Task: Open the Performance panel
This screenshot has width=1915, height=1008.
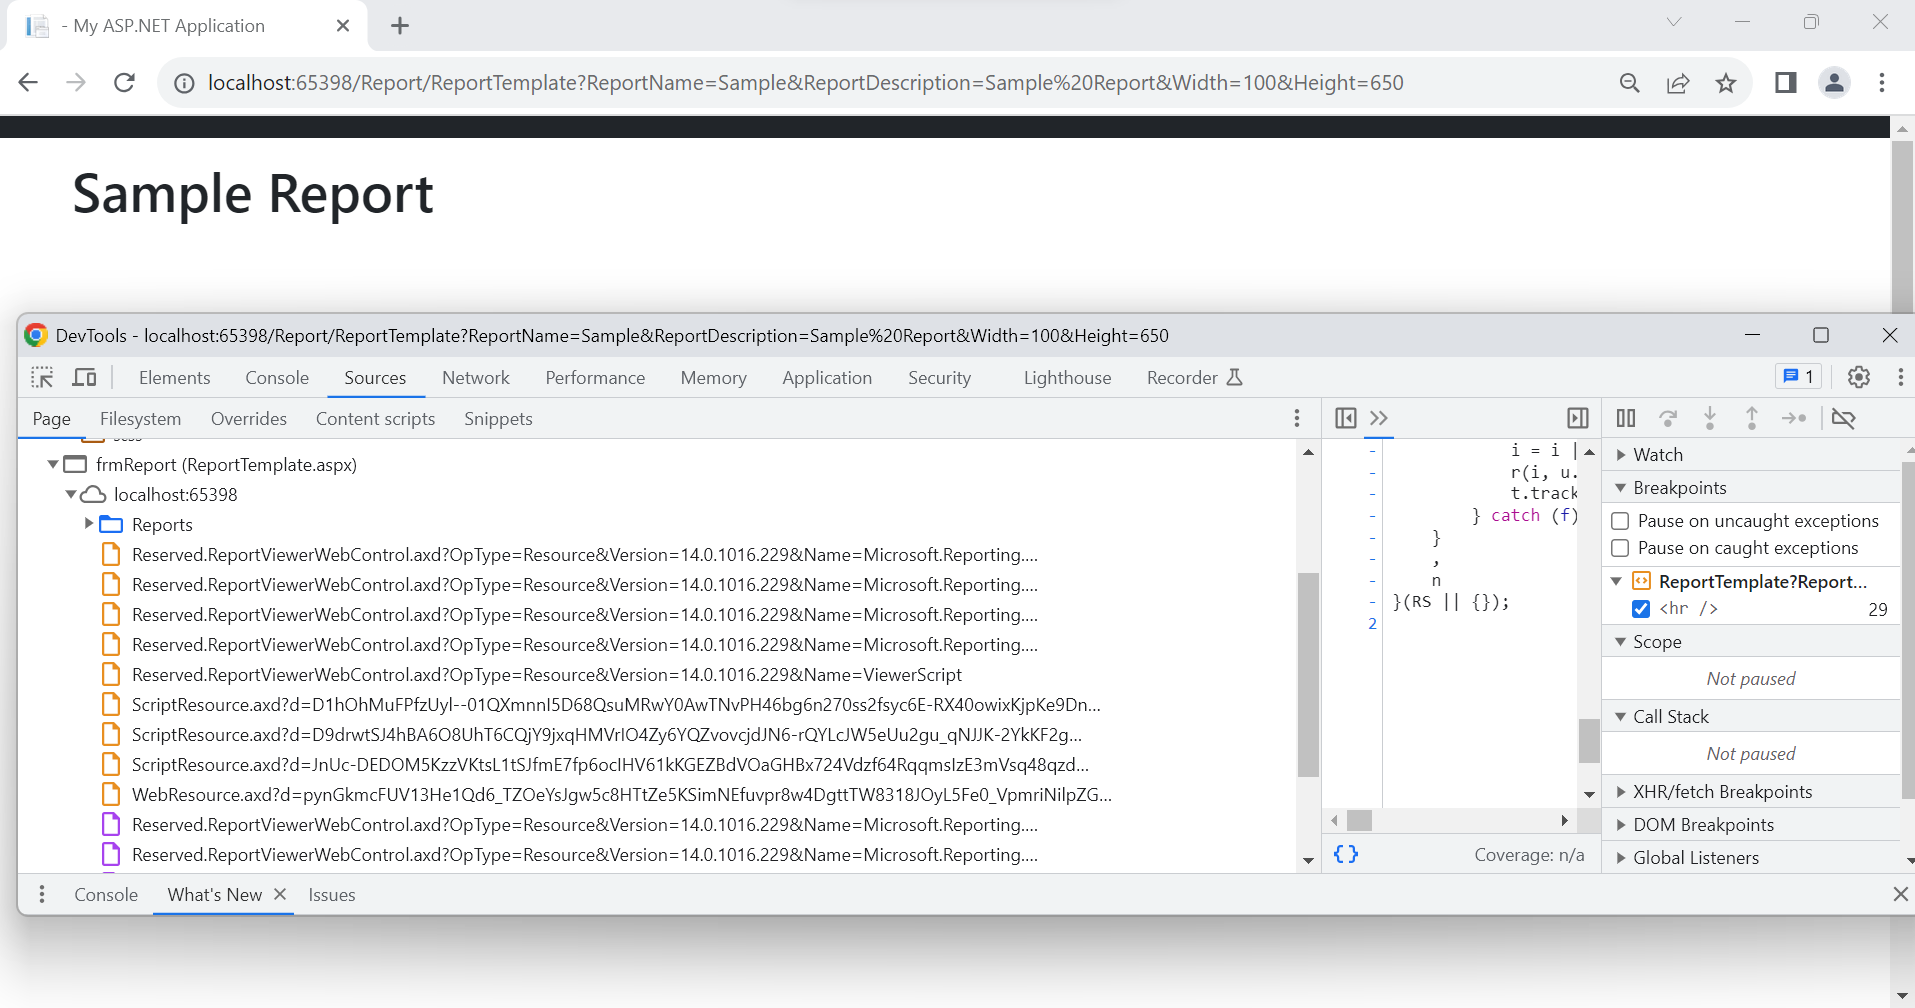Action: [x=595, y=378]
